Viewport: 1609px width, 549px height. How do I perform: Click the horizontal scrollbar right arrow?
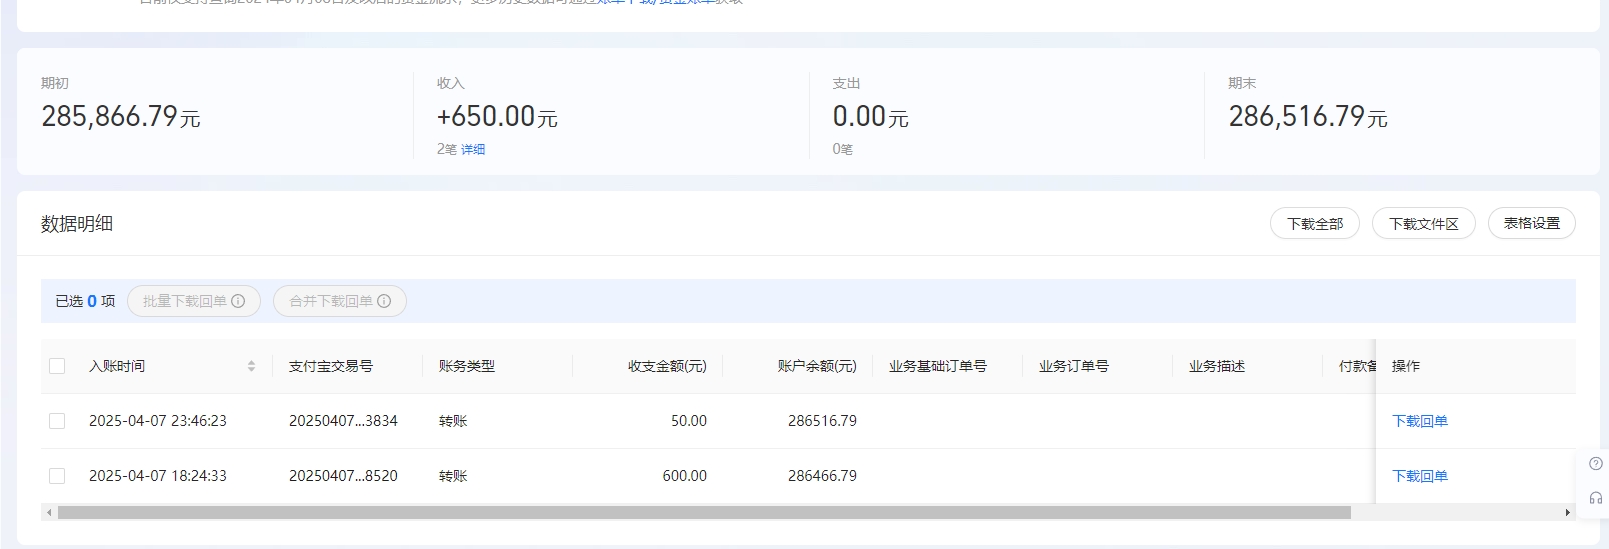tap(1567, 512)
